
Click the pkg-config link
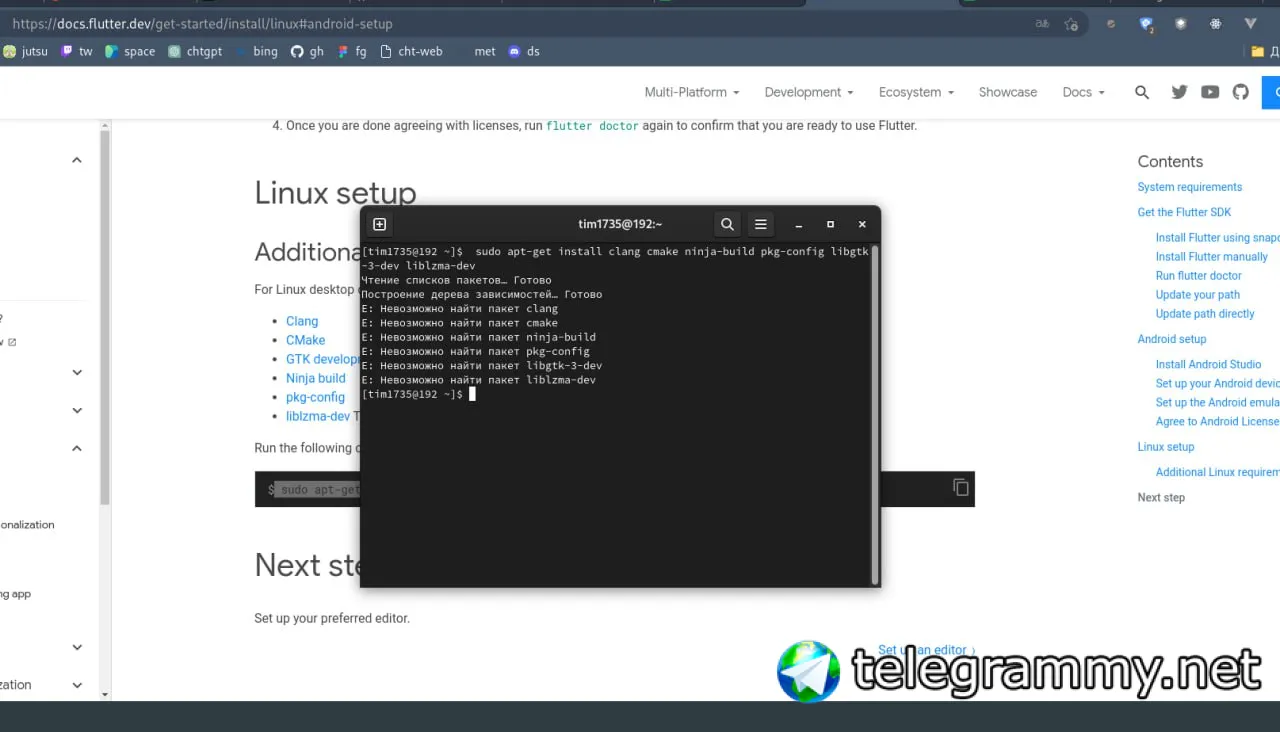(315, 397)
